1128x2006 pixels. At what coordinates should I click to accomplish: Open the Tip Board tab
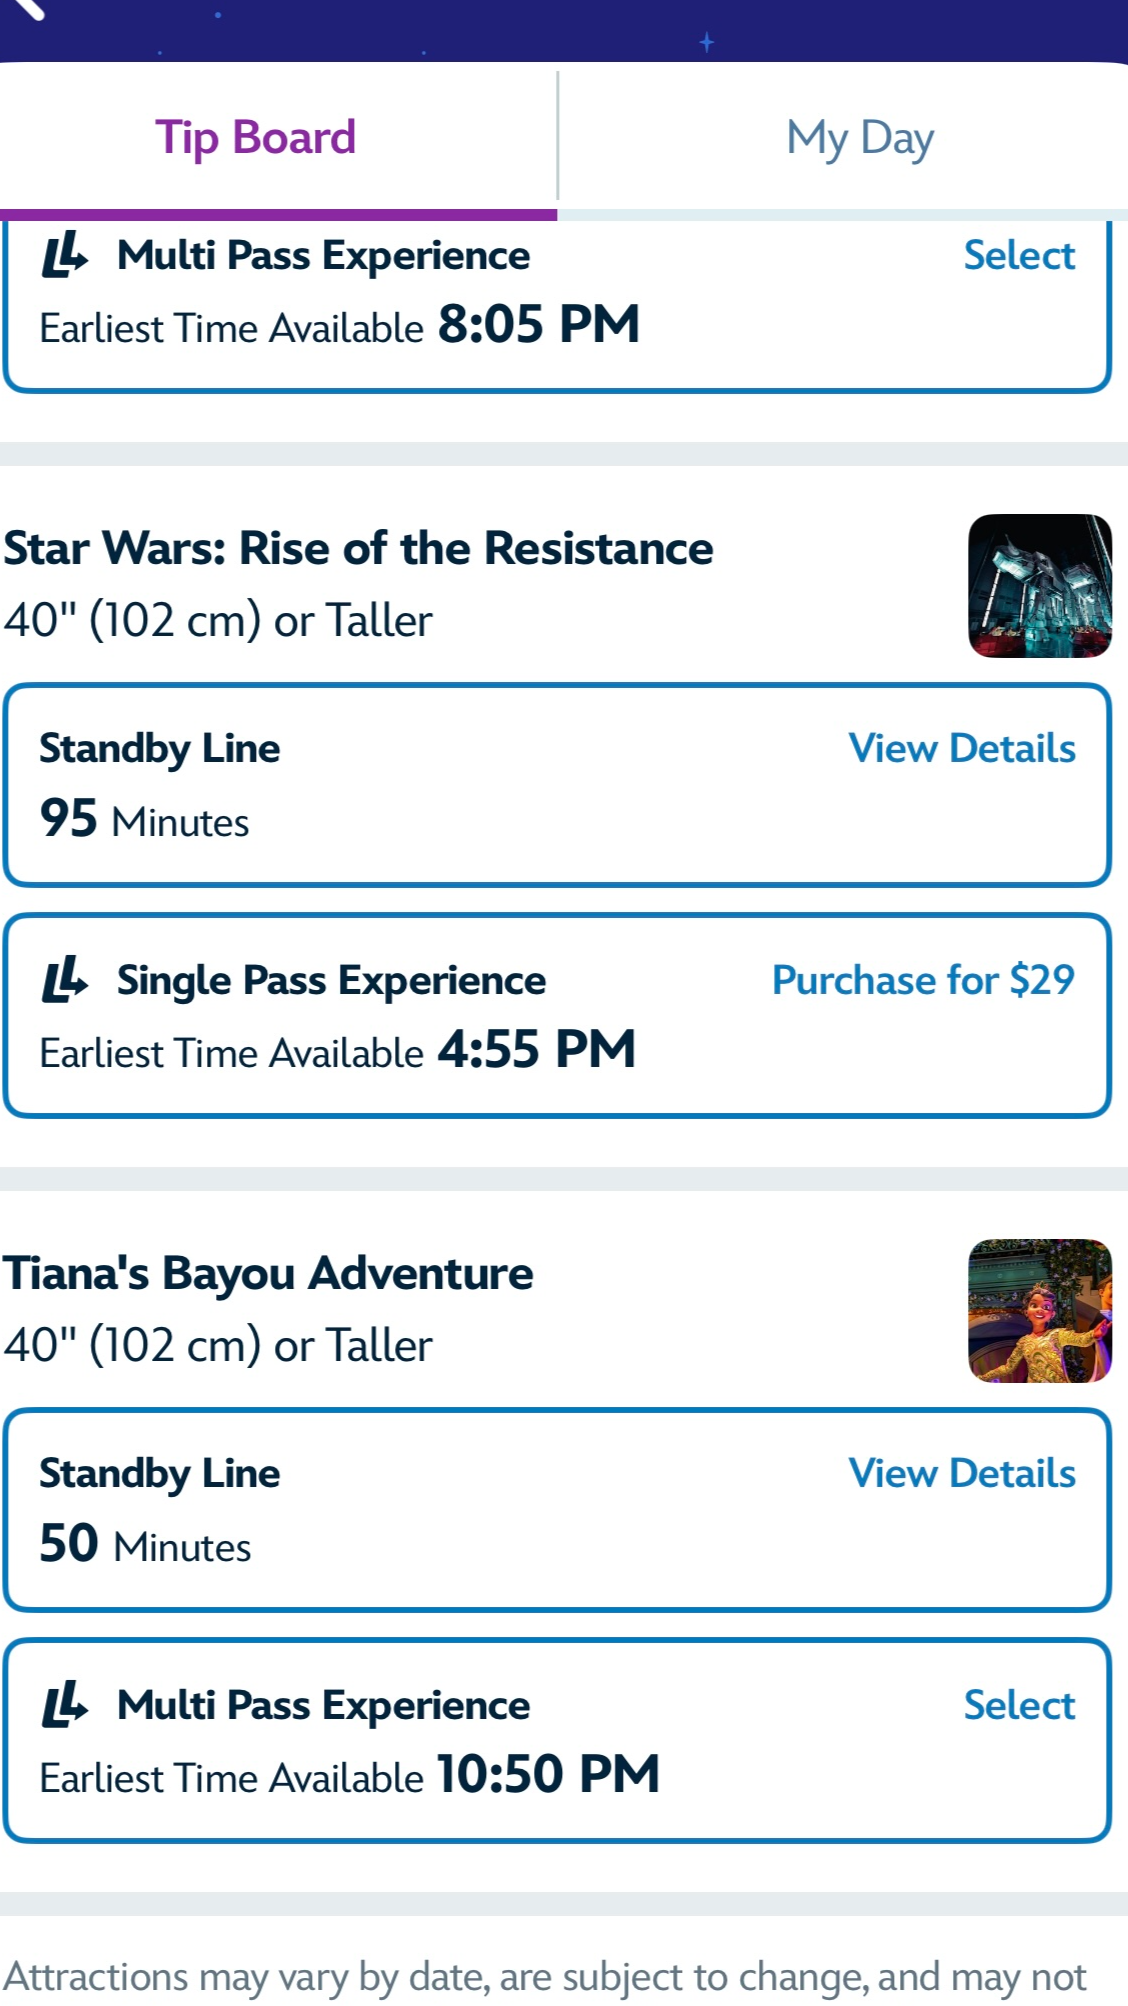click(x=256, y=138)
